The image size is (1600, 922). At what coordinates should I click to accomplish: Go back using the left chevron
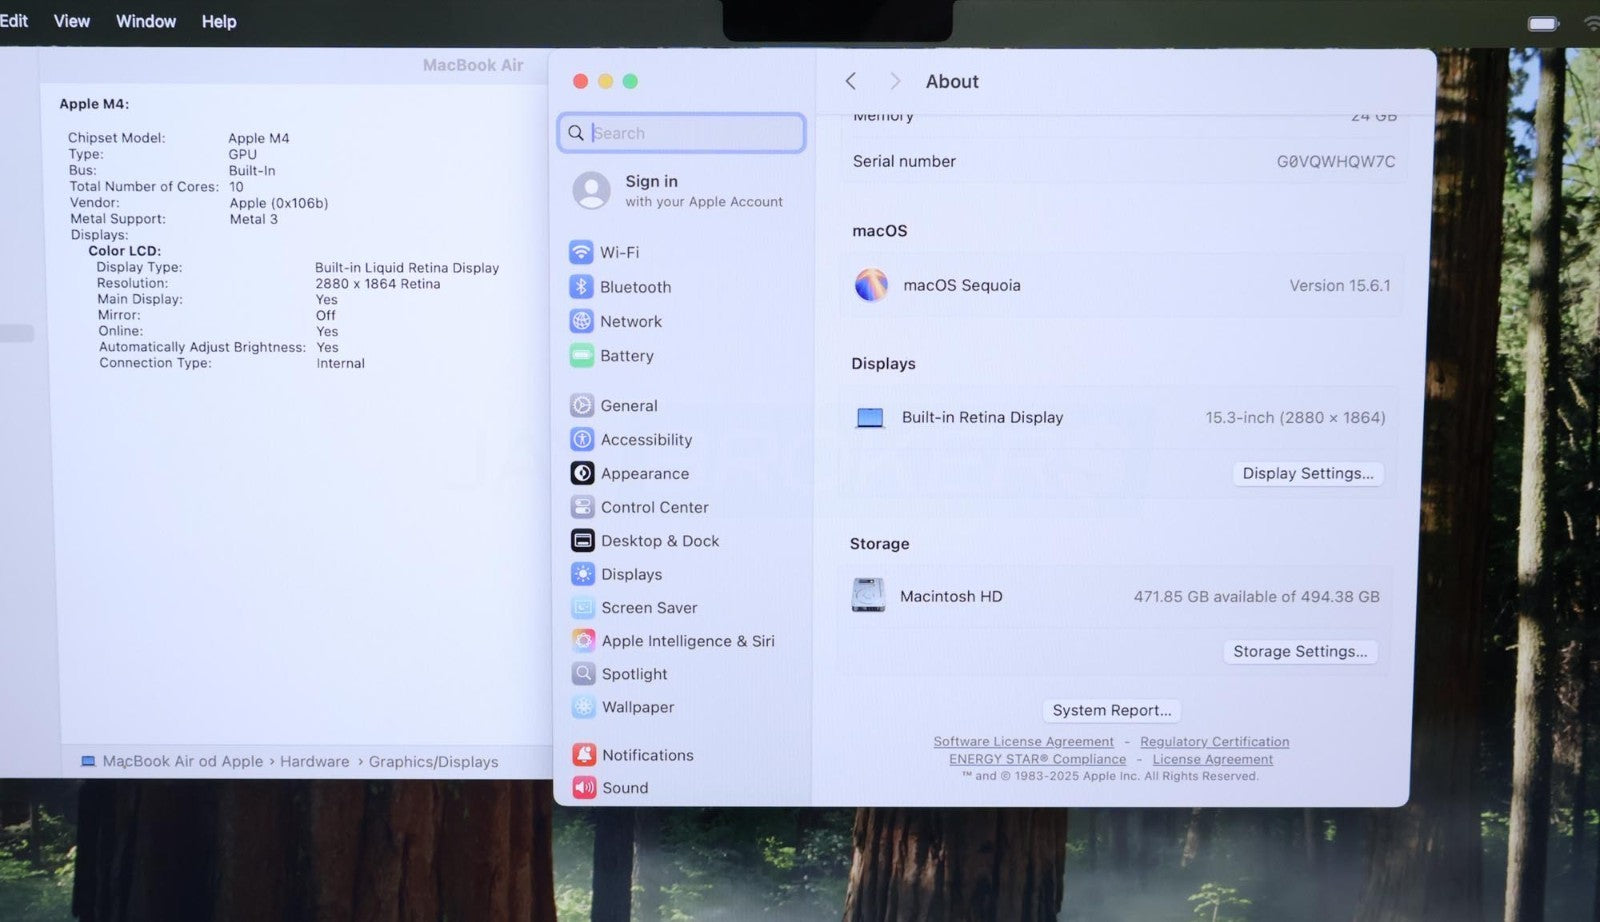click(x=851, y=82)
